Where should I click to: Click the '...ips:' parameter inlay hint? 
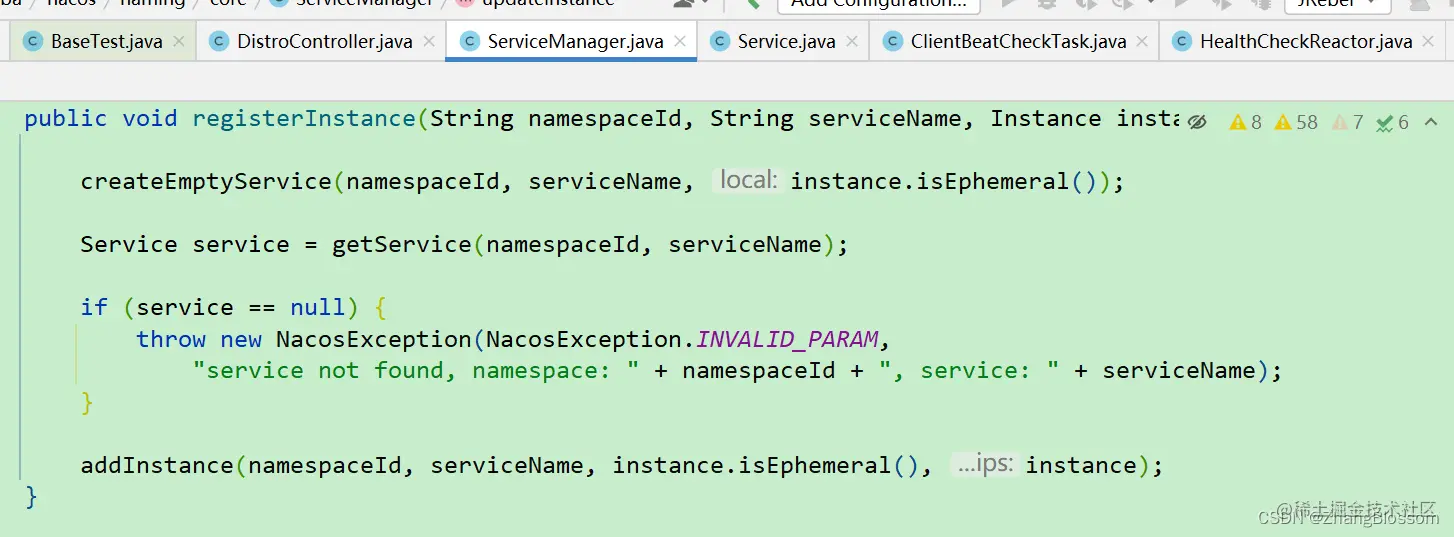(985, 465)
